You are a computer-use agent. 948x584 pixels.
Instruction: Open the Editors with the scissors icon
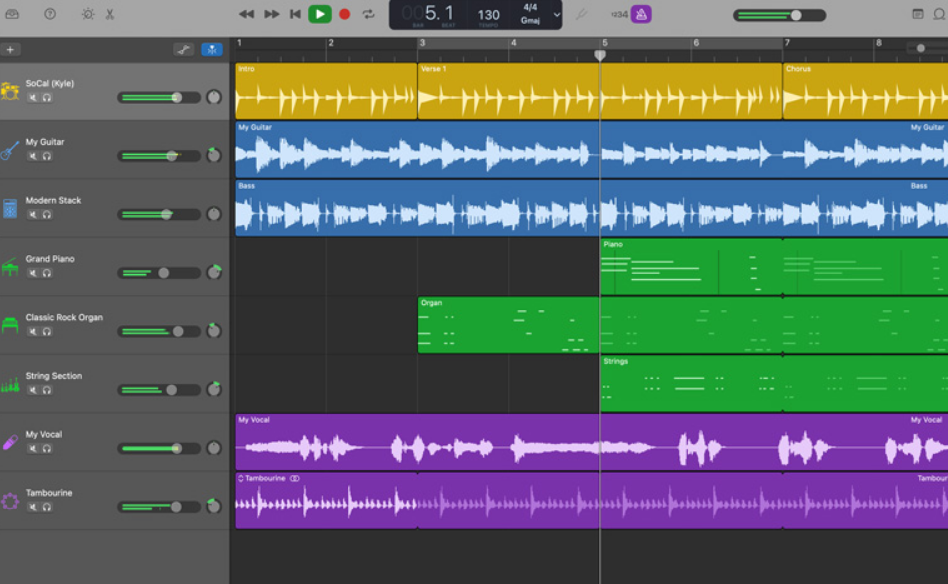[x=110, y=14]
